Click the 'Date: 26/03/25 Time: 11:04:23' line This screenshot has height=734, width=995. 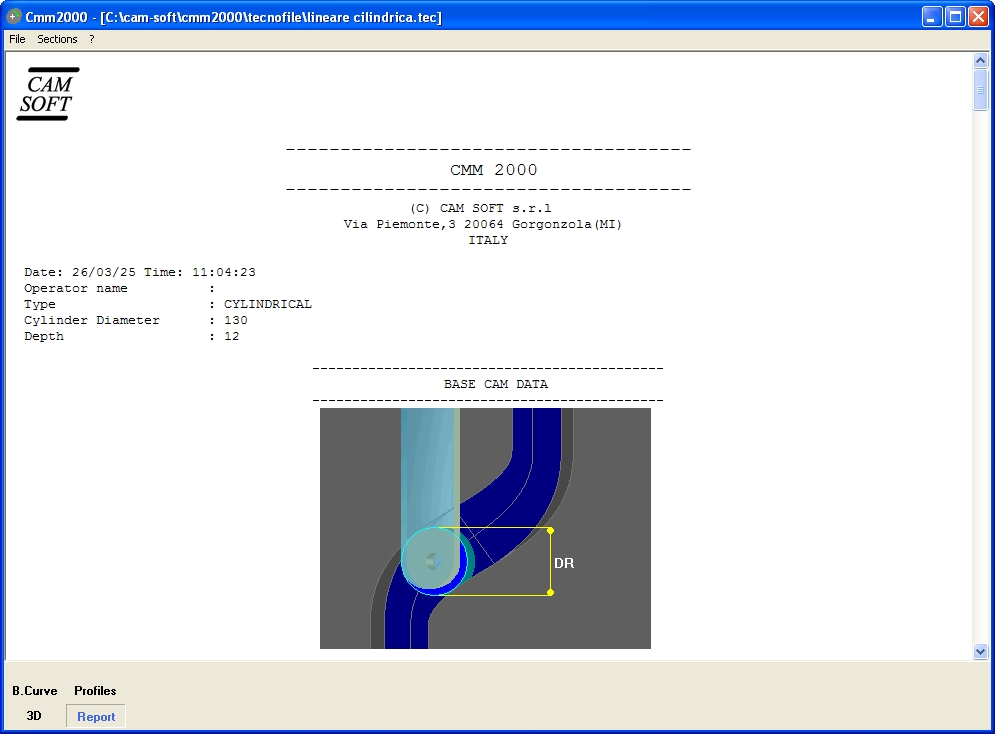click(x=140, y=272)
